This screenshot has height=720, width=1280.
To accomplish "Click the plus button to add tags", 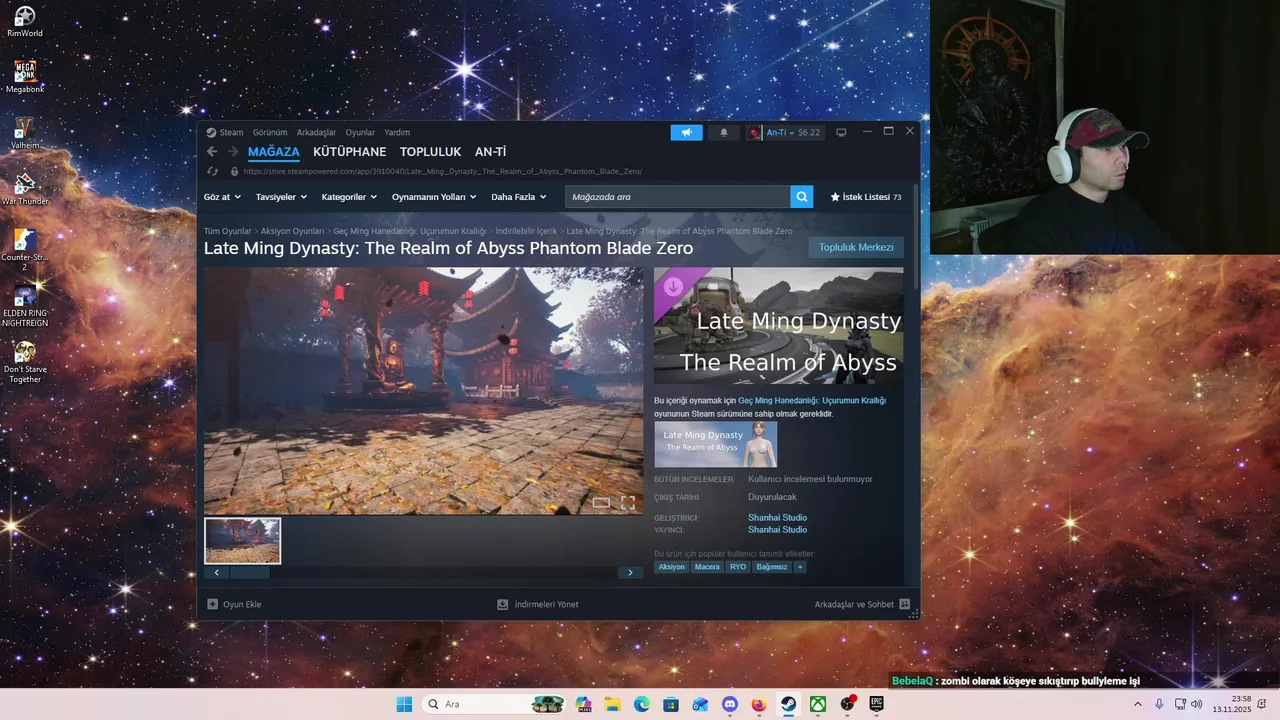I will tap(799, 567).
